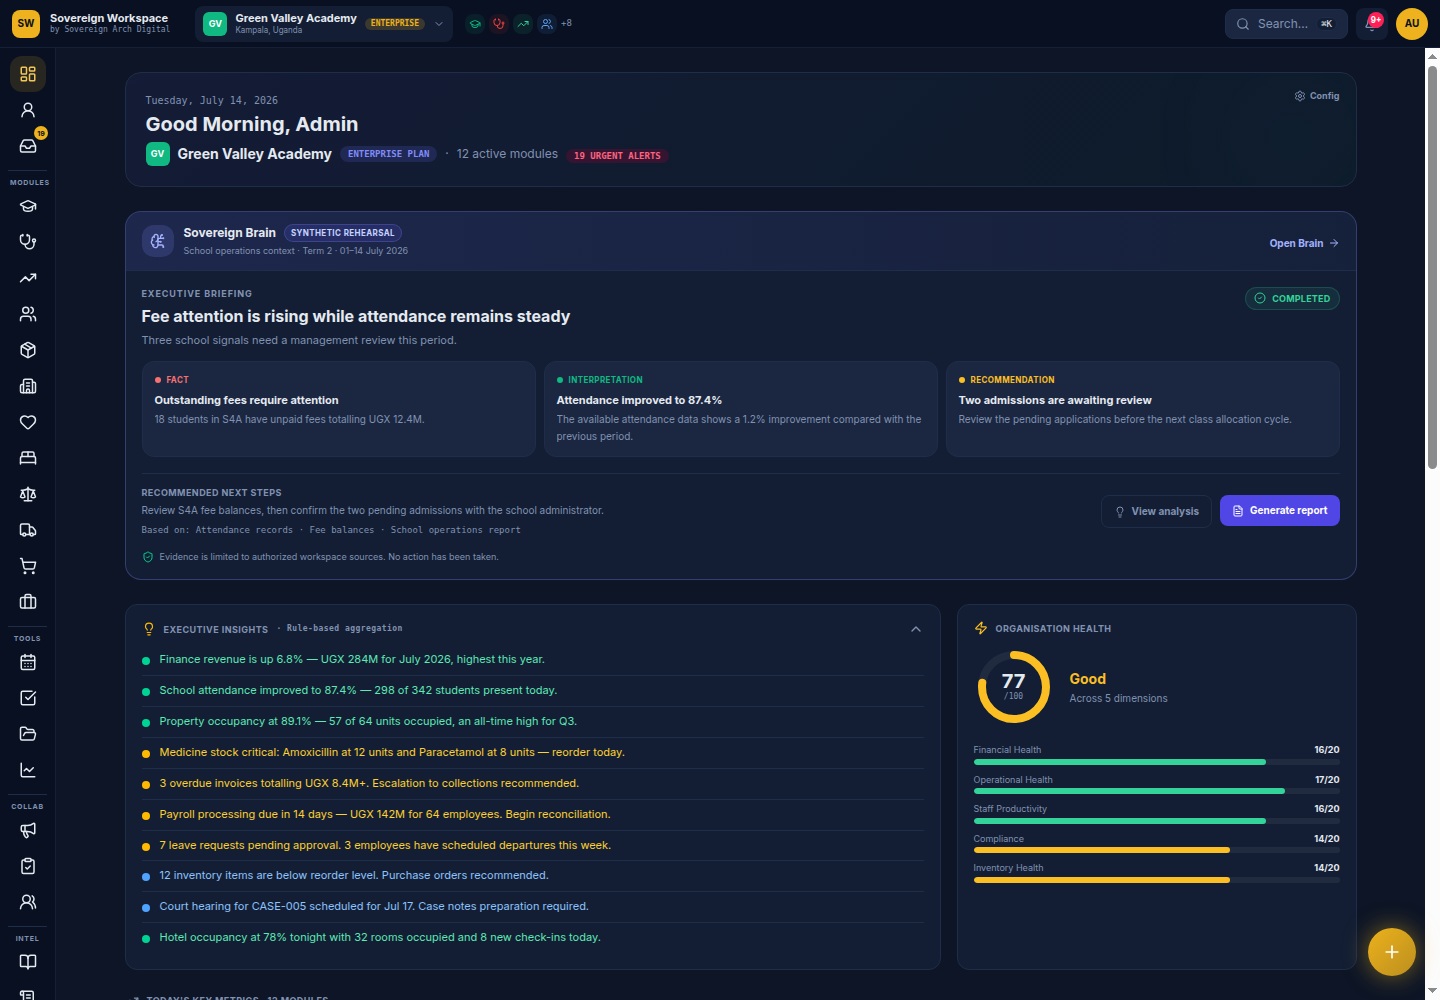
Task: Click the green trending arrow shortcut in top bar
Action: (523, 24)
